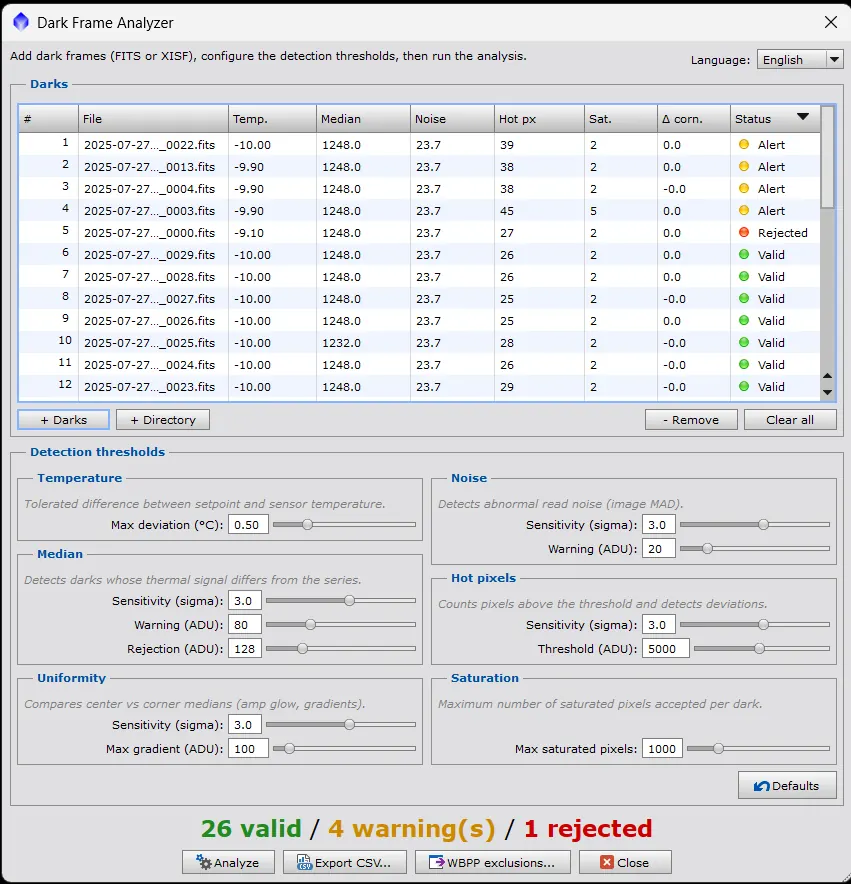This screenshot has height=884, width=851.
Task: Add a folder with + Directory button
Action: (163, 419)
